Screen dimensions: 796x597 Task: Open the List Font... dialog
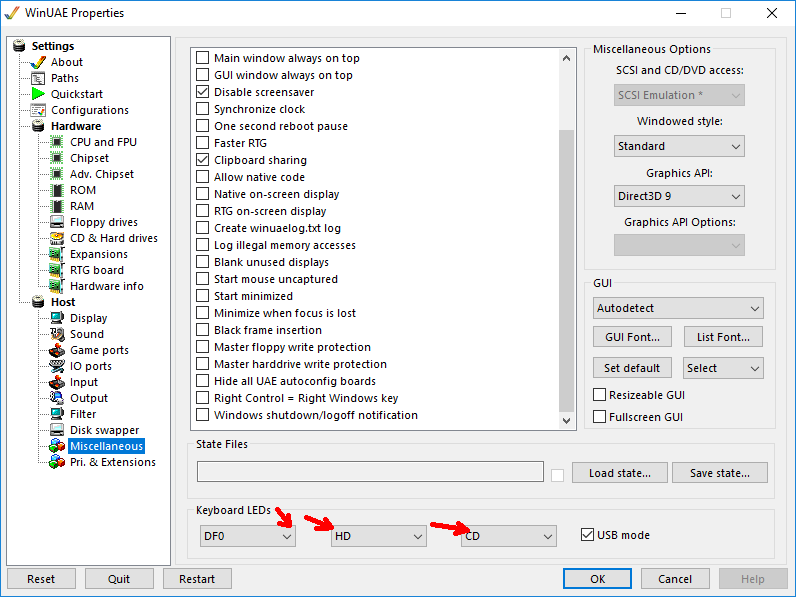coord(723,337)
